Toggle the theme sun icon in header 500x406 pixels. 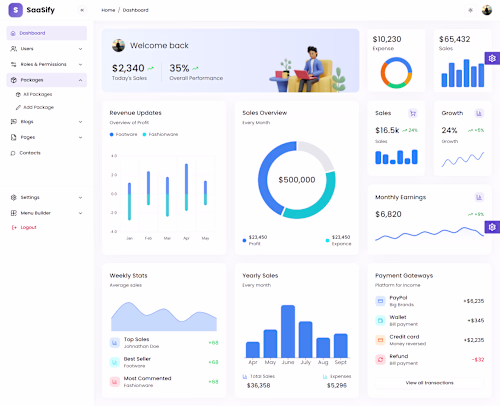click(x=470, y=10)
